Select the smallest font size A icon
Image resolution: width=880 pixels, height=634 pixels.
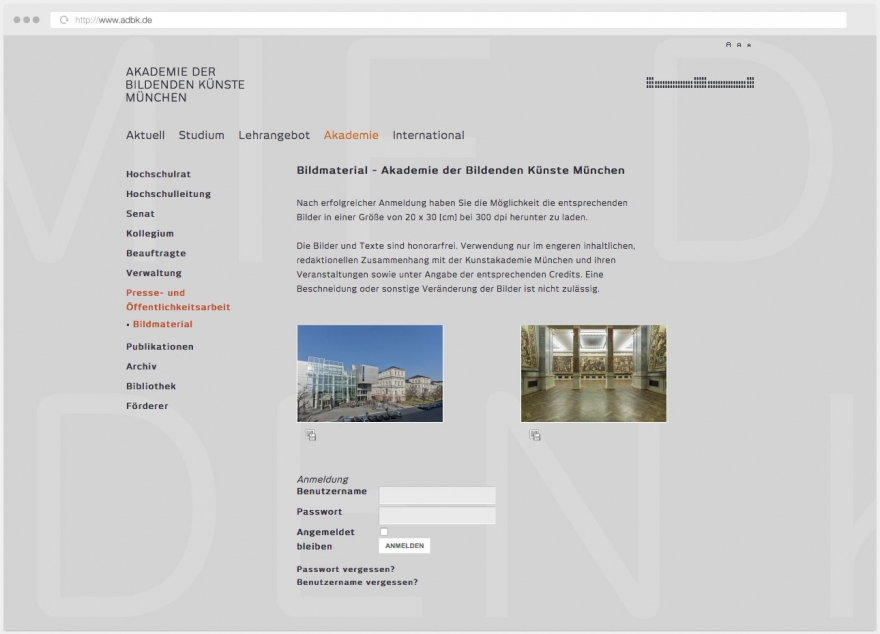tap(749, 45)
